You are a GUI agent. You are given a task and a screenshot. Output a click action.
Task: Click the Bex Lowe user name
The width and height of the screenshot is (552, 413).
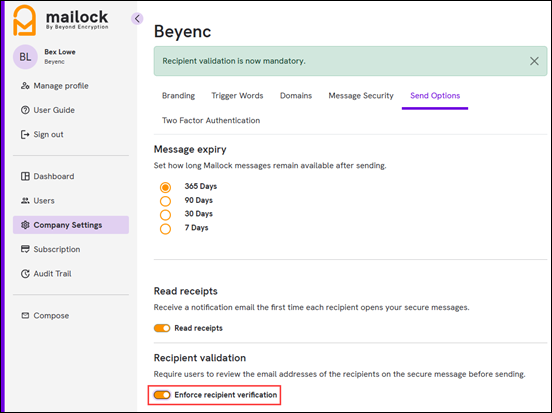60,52
